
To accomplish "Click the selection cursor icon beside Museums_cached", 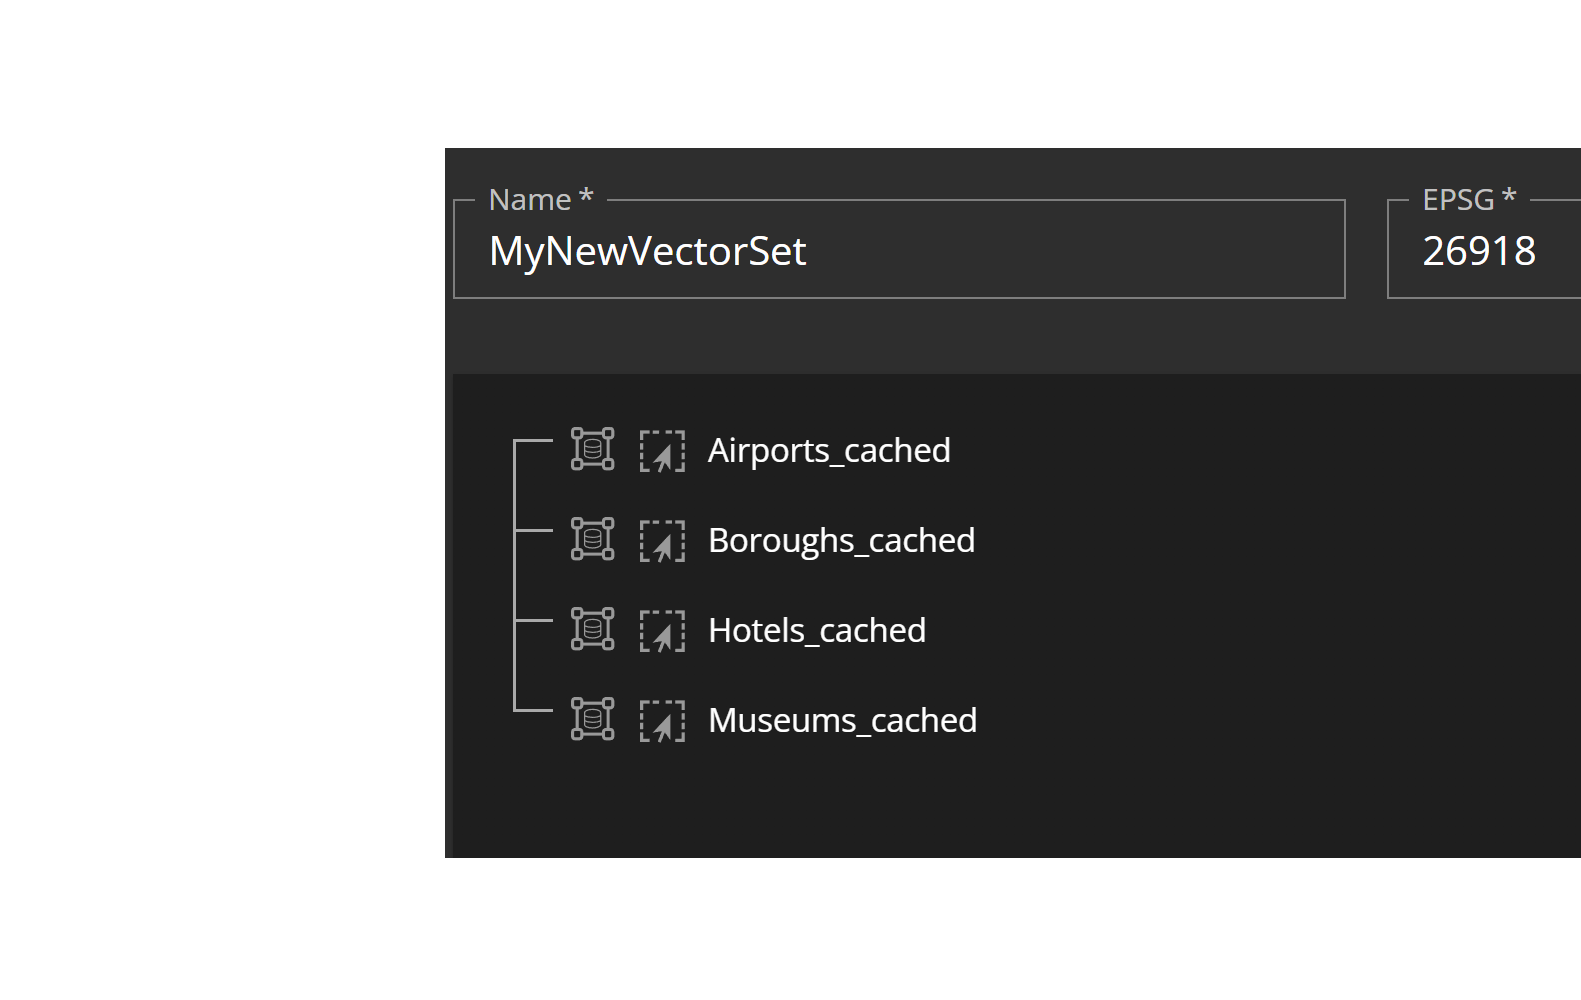I will point(662,721).
